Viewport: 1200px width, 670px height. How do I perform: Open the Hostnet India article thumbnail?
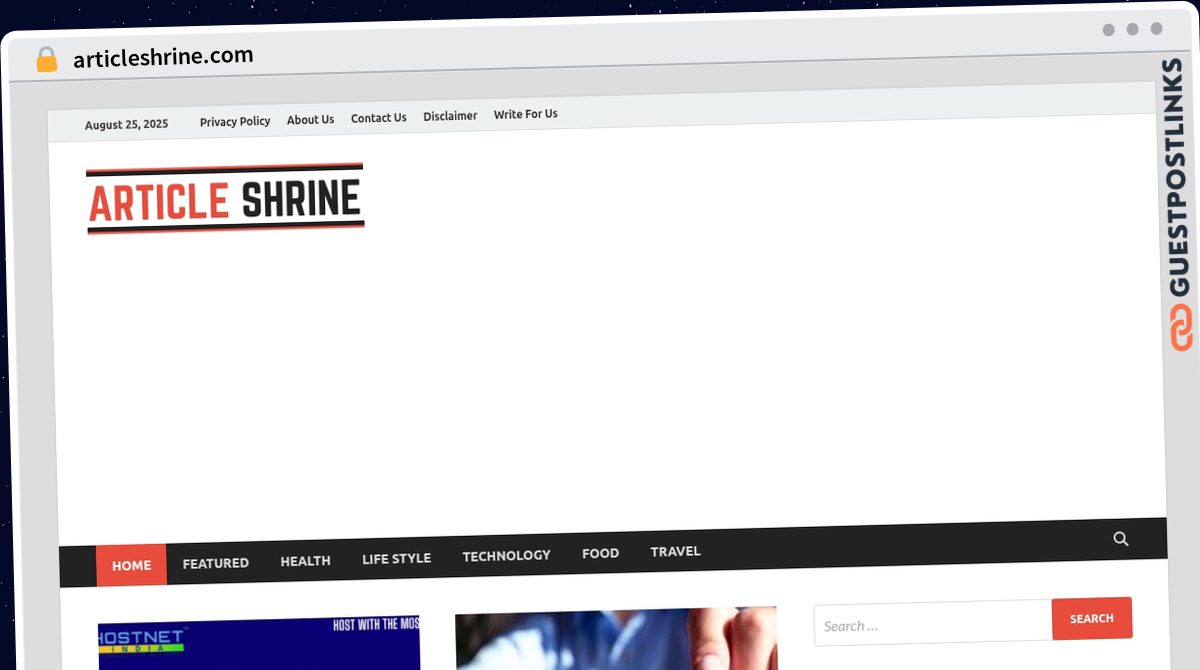259,643
